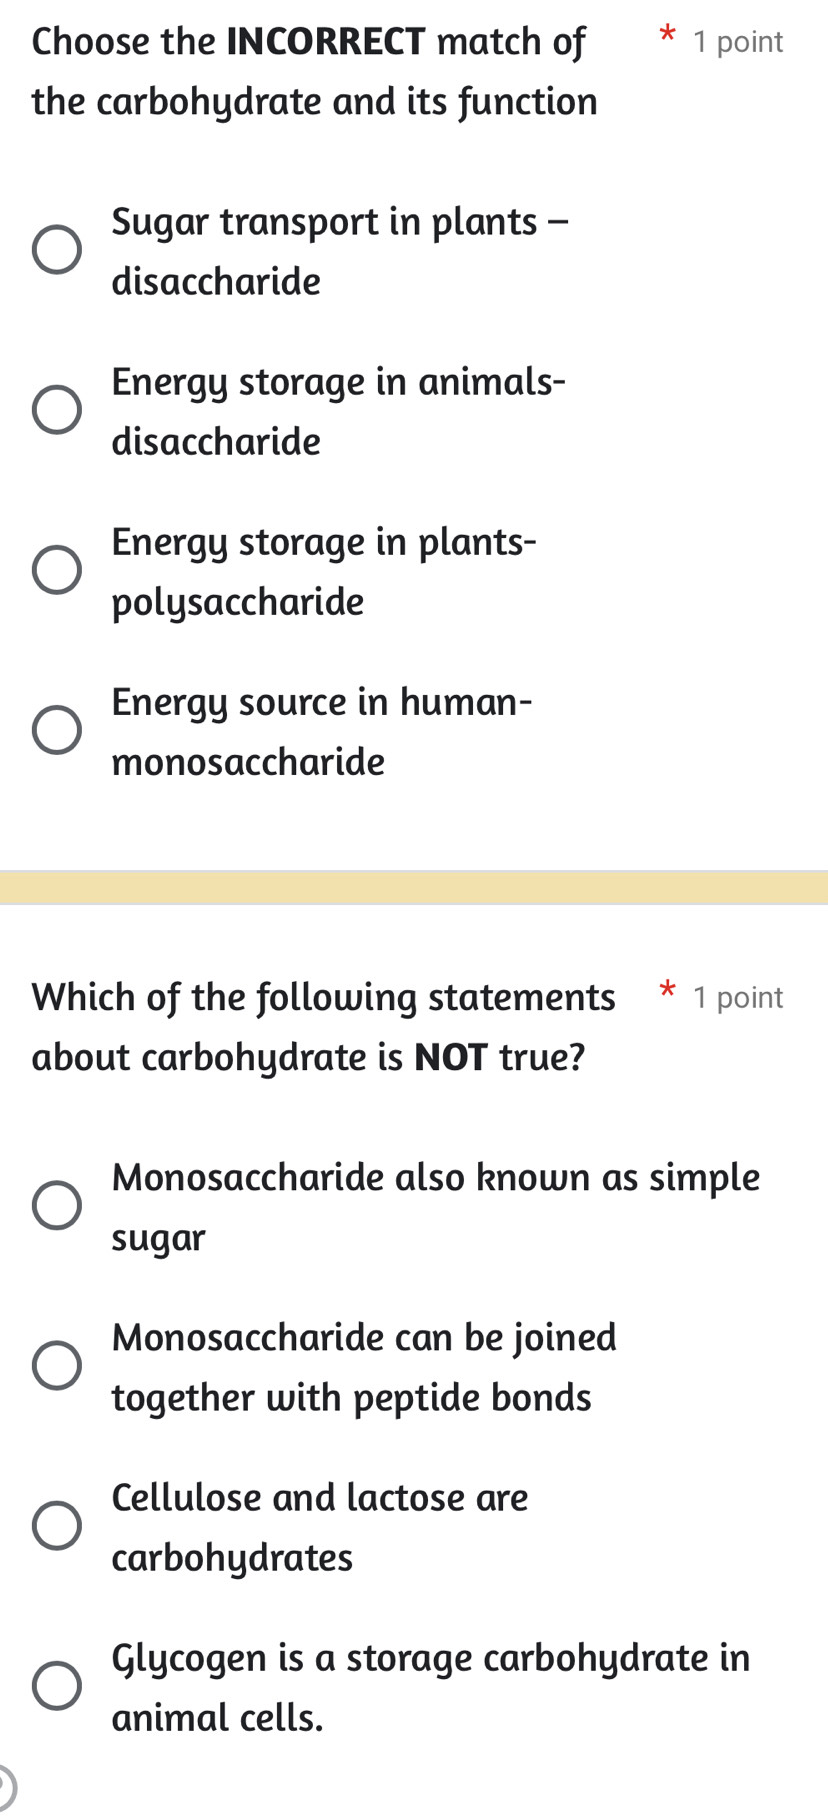
Task: Select the radio button for Sugar transport in plants
Action: click(x=57, y=250)
